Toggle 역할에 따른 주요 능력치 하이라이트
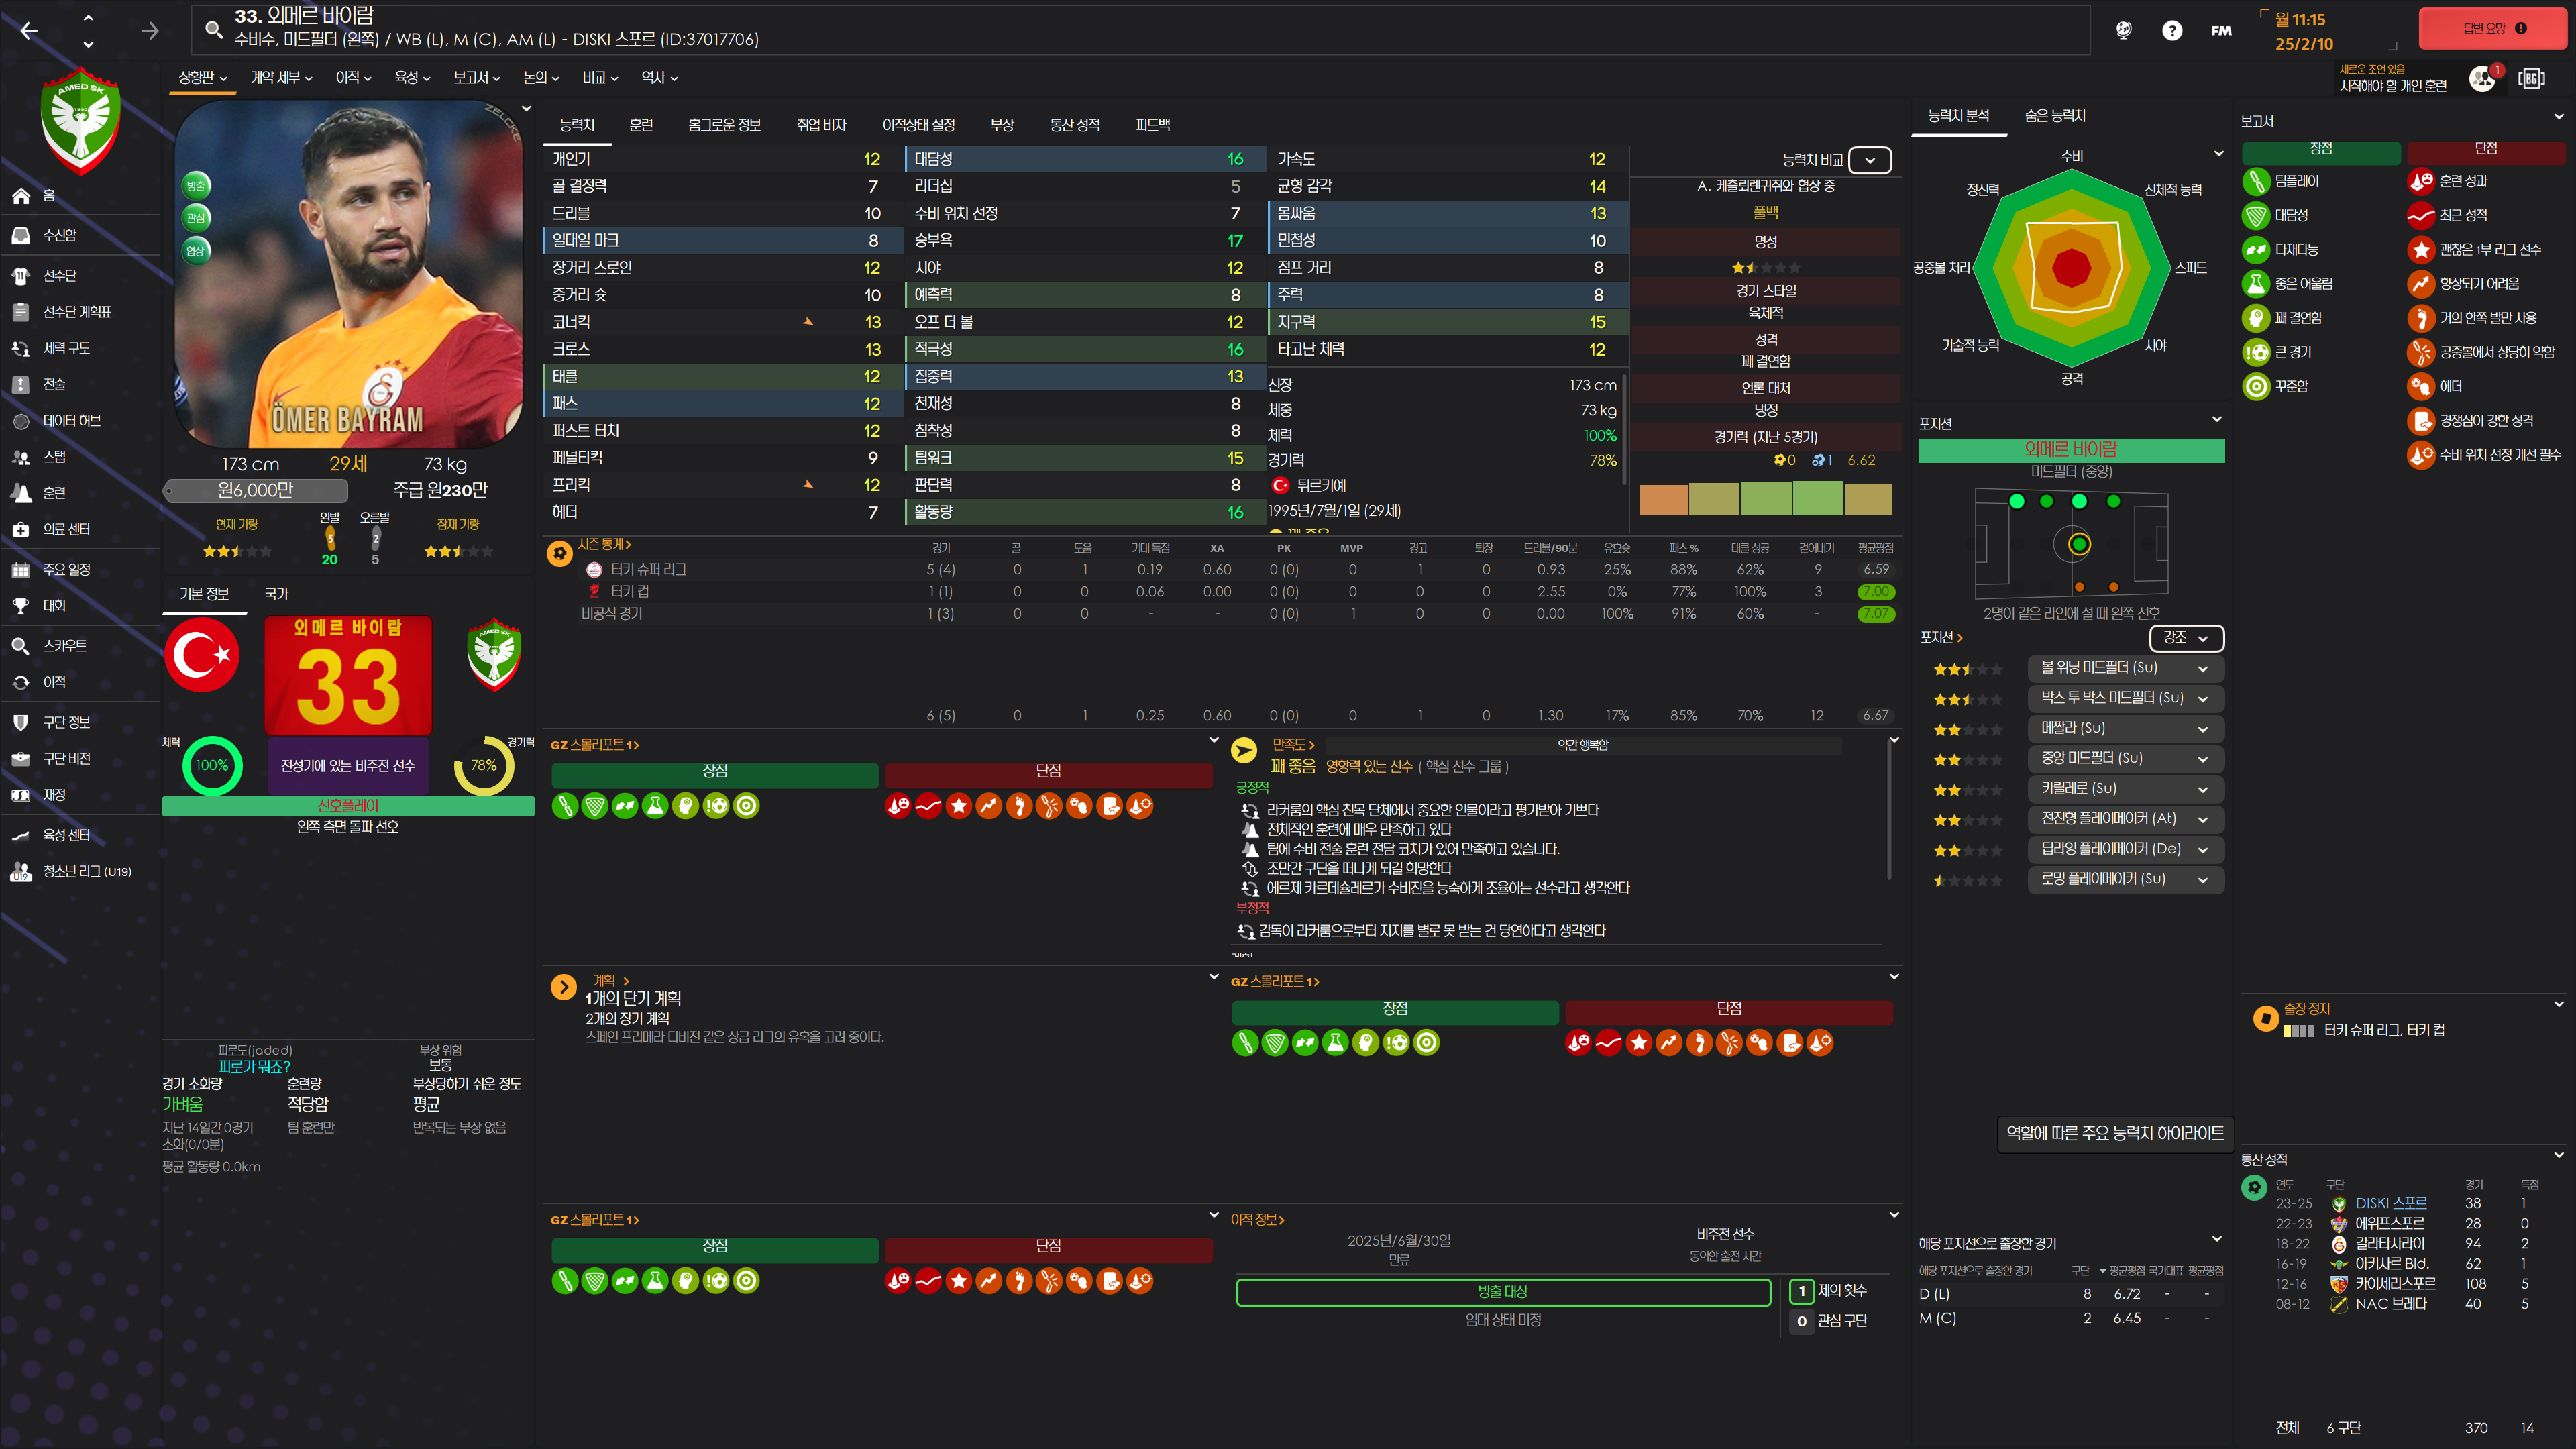The height and width of the screenshot is (1449, 2576). (2115, 1133)
